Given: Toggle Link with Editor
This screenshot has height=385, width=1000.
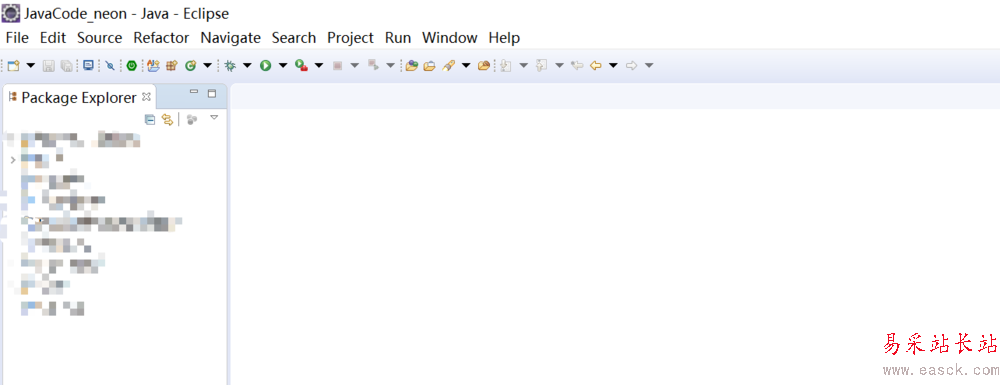Looking at the screenshot, I should (x=167, y=119).
